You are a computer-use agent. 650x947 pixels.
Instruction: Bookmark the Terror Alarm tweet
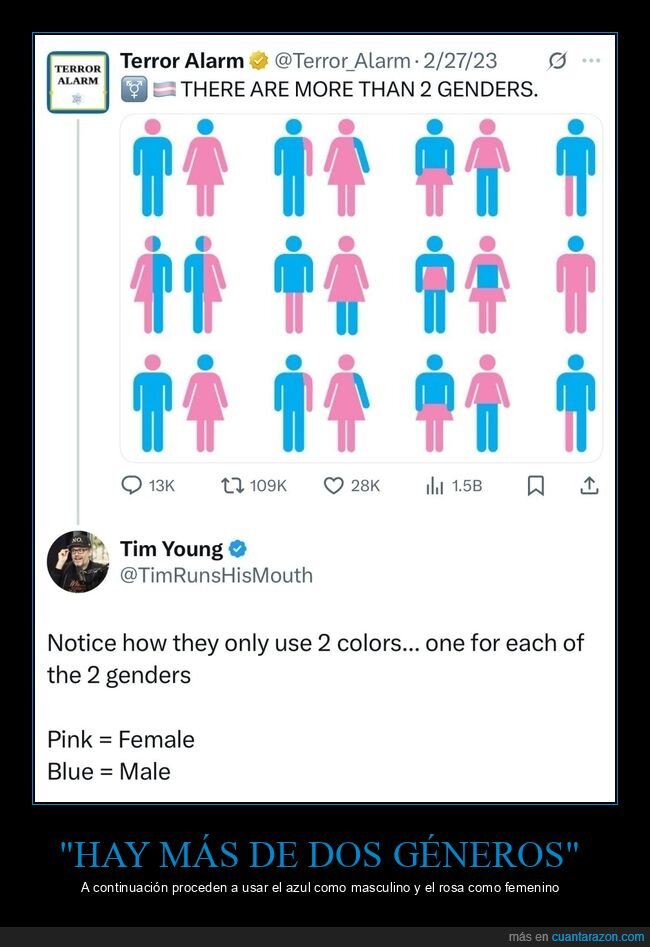536,486
